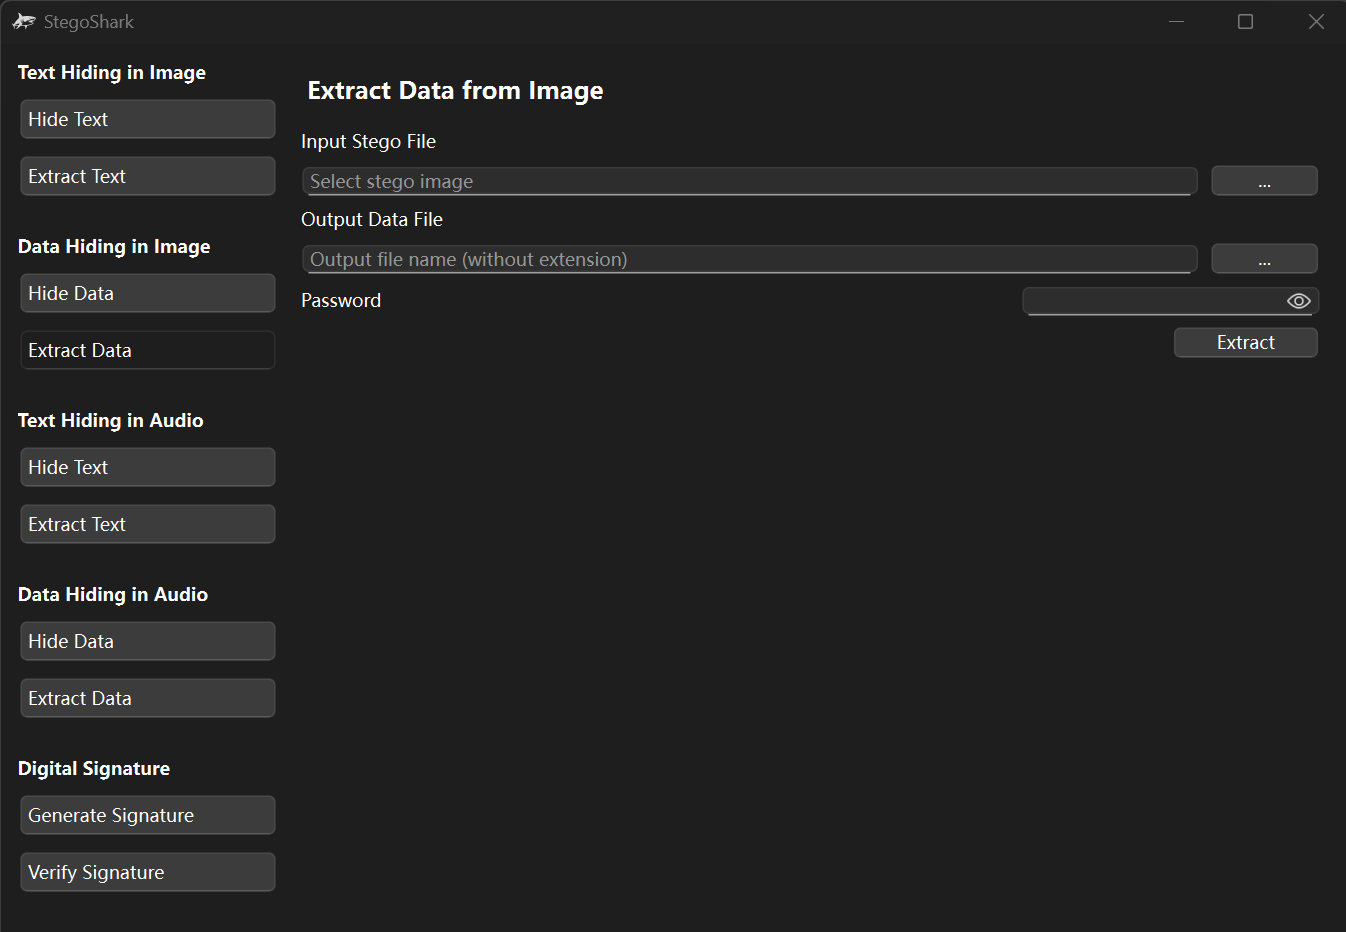Close the StegoShark window
Viewport: 1346px width, 932px height.
pyautogui.click(x=1316, y=21)
